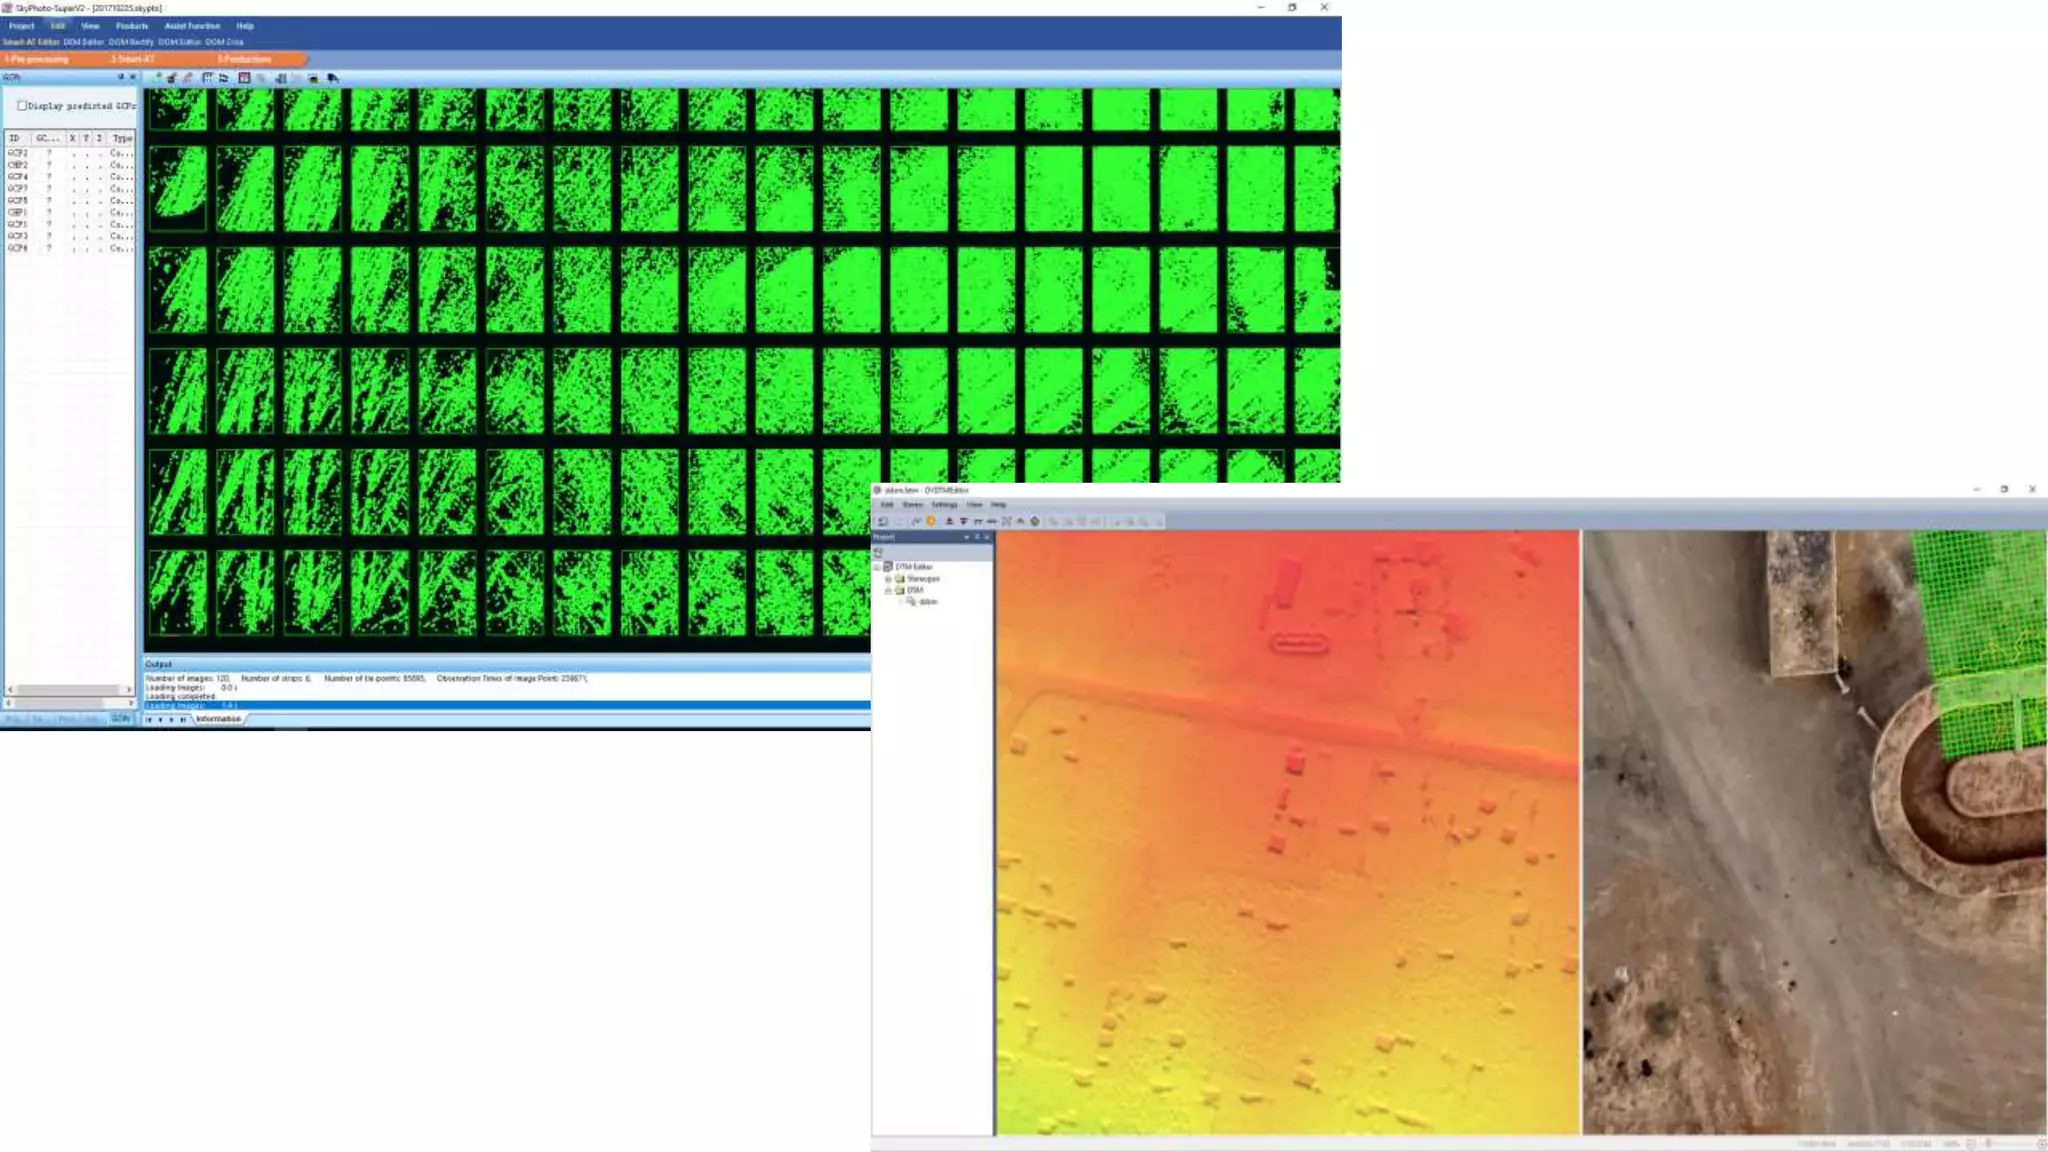This screenshot has height=1152, width=2048.
Task: Click the refresh icon in Project panel
Action: tap(879, 552)
